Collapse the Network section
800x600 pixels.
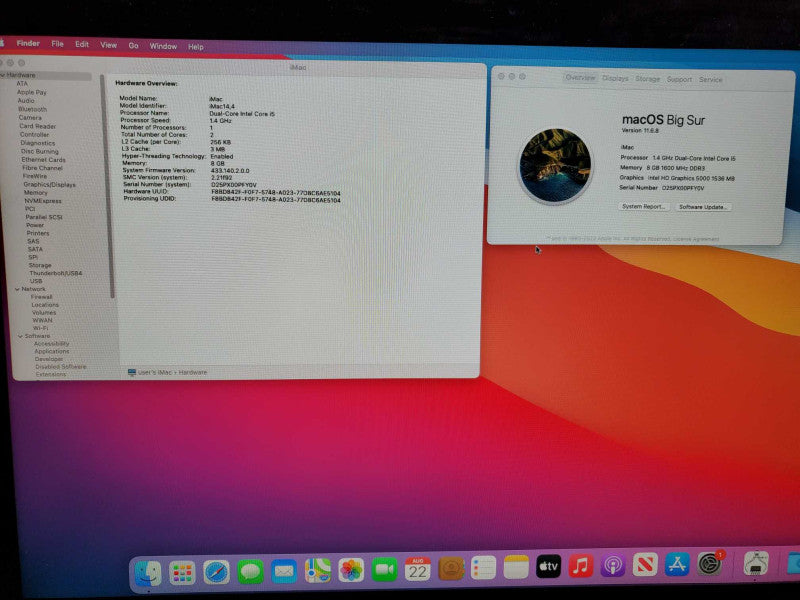pyautogui.click(x=17, y=289)
